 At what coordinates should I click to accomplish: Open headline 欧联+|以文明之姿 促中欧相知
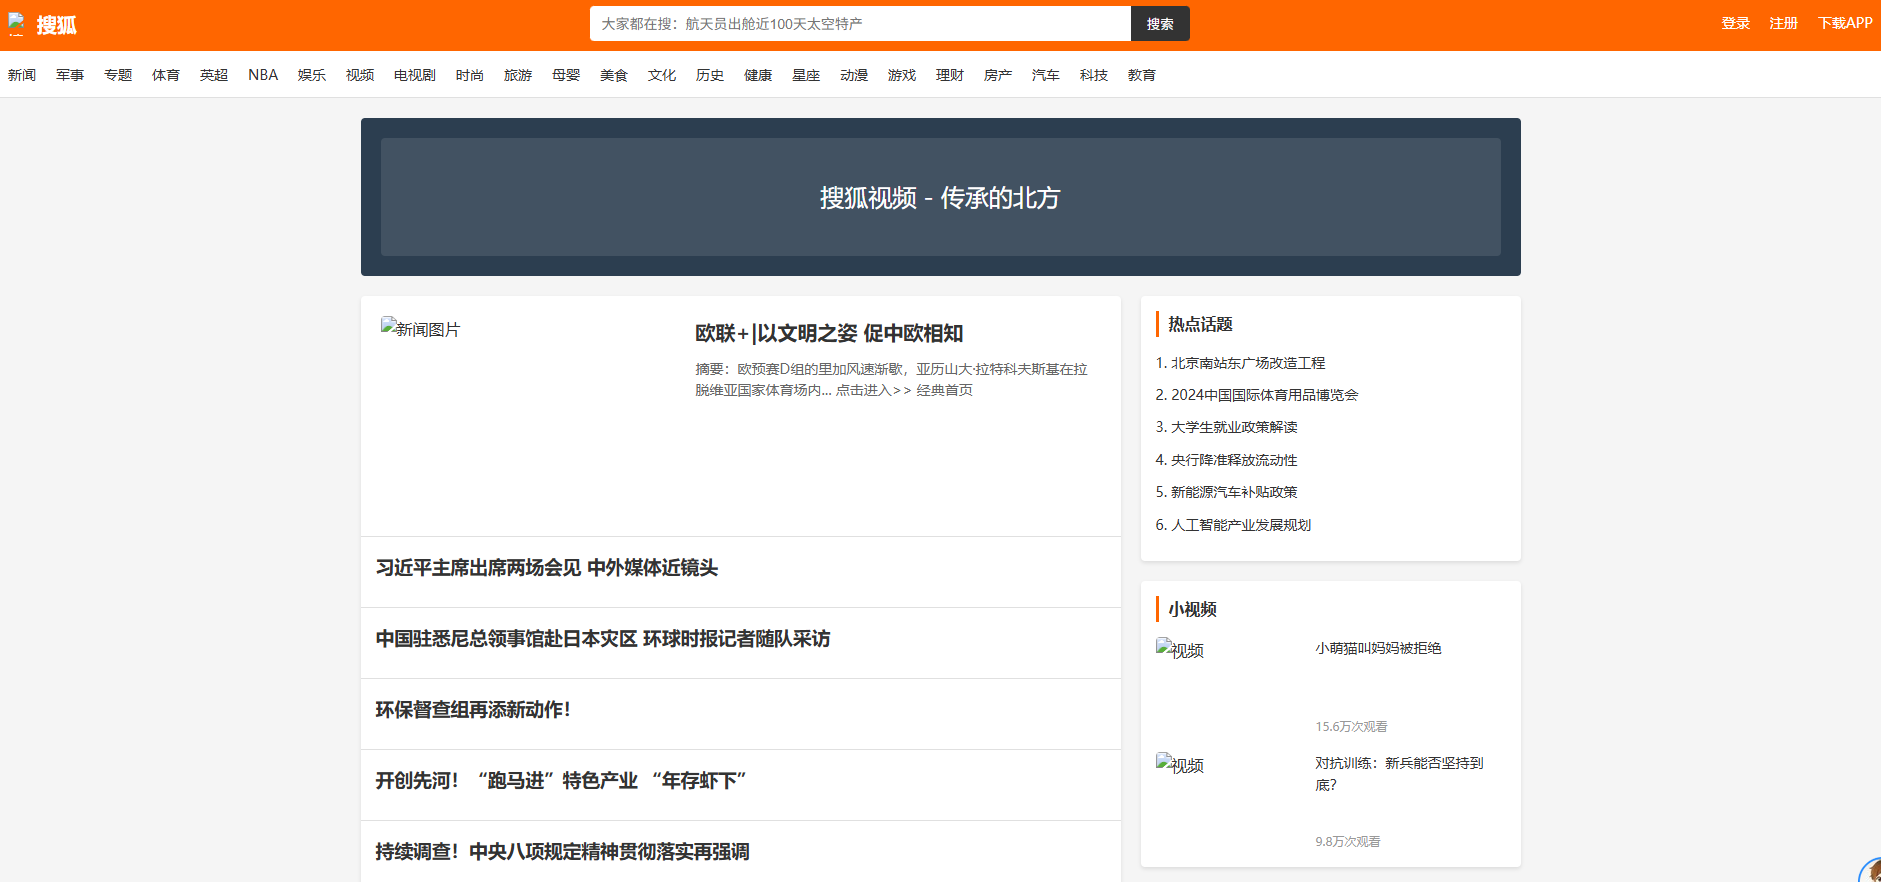pyautogui.click(x=829, y=333)
